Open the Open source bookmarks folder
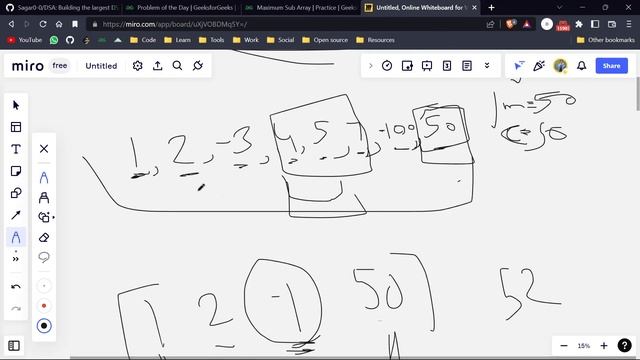Screen dimensions: 640x360 tap(325, 40)
